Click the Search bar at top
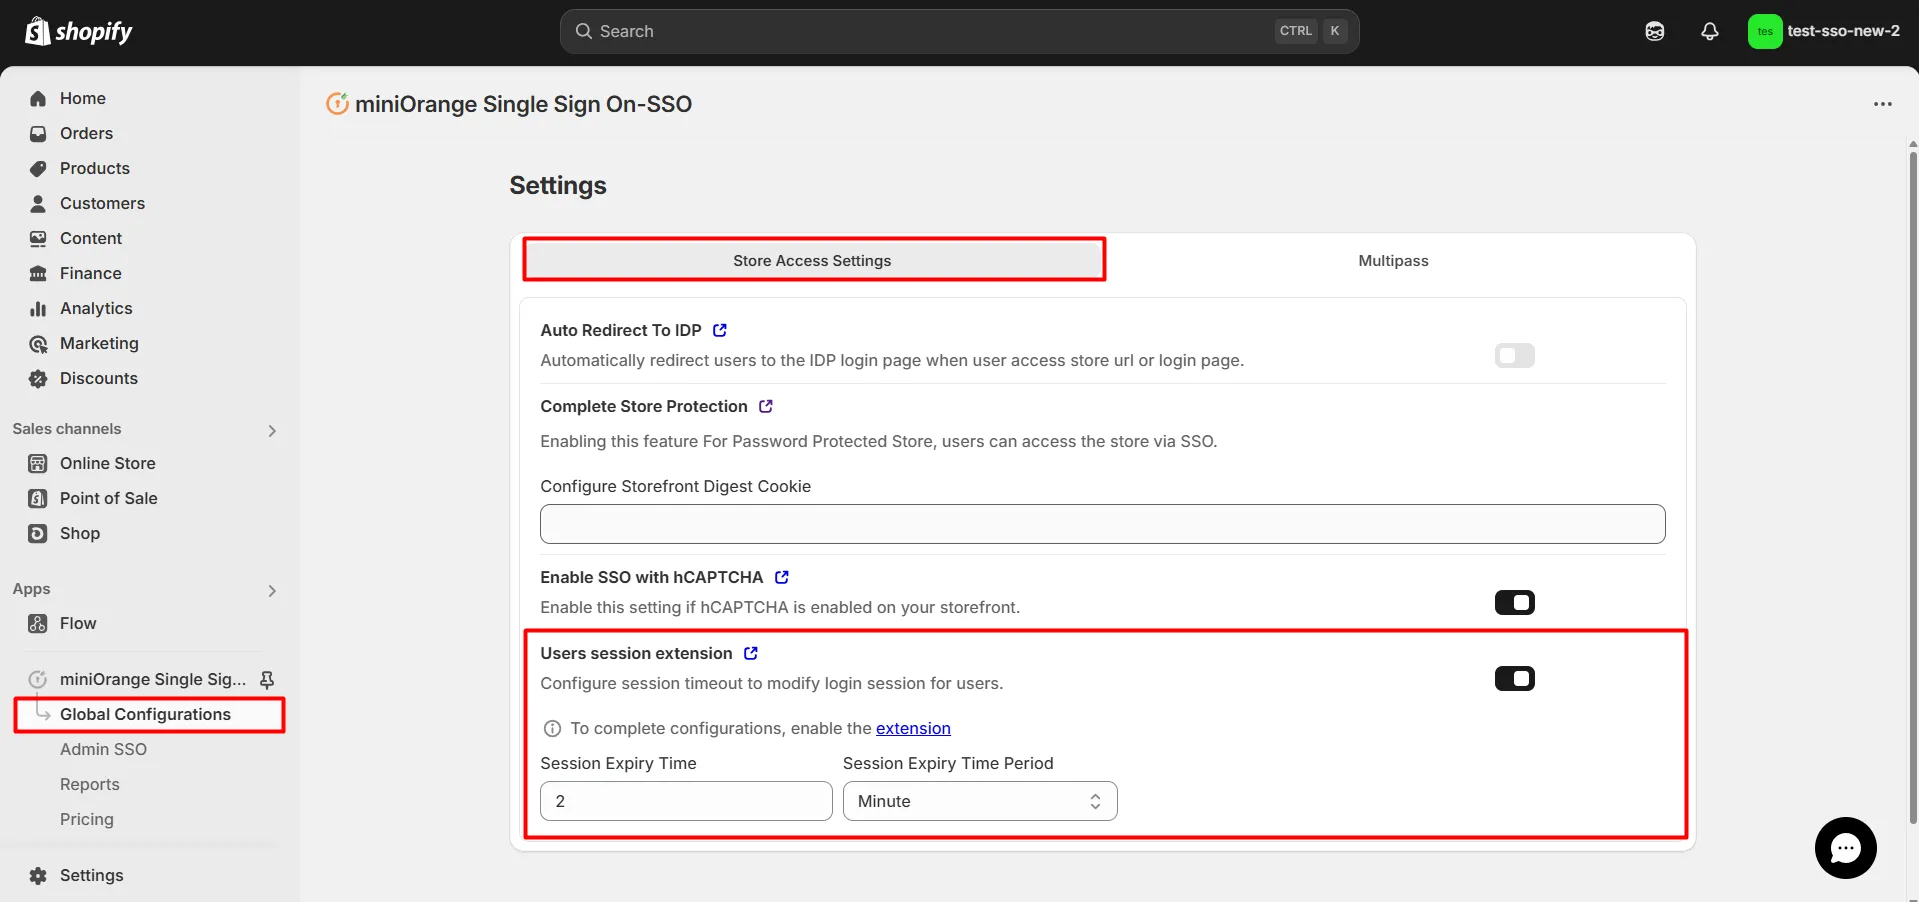The image size is (1919, 902). coord(959,31)
